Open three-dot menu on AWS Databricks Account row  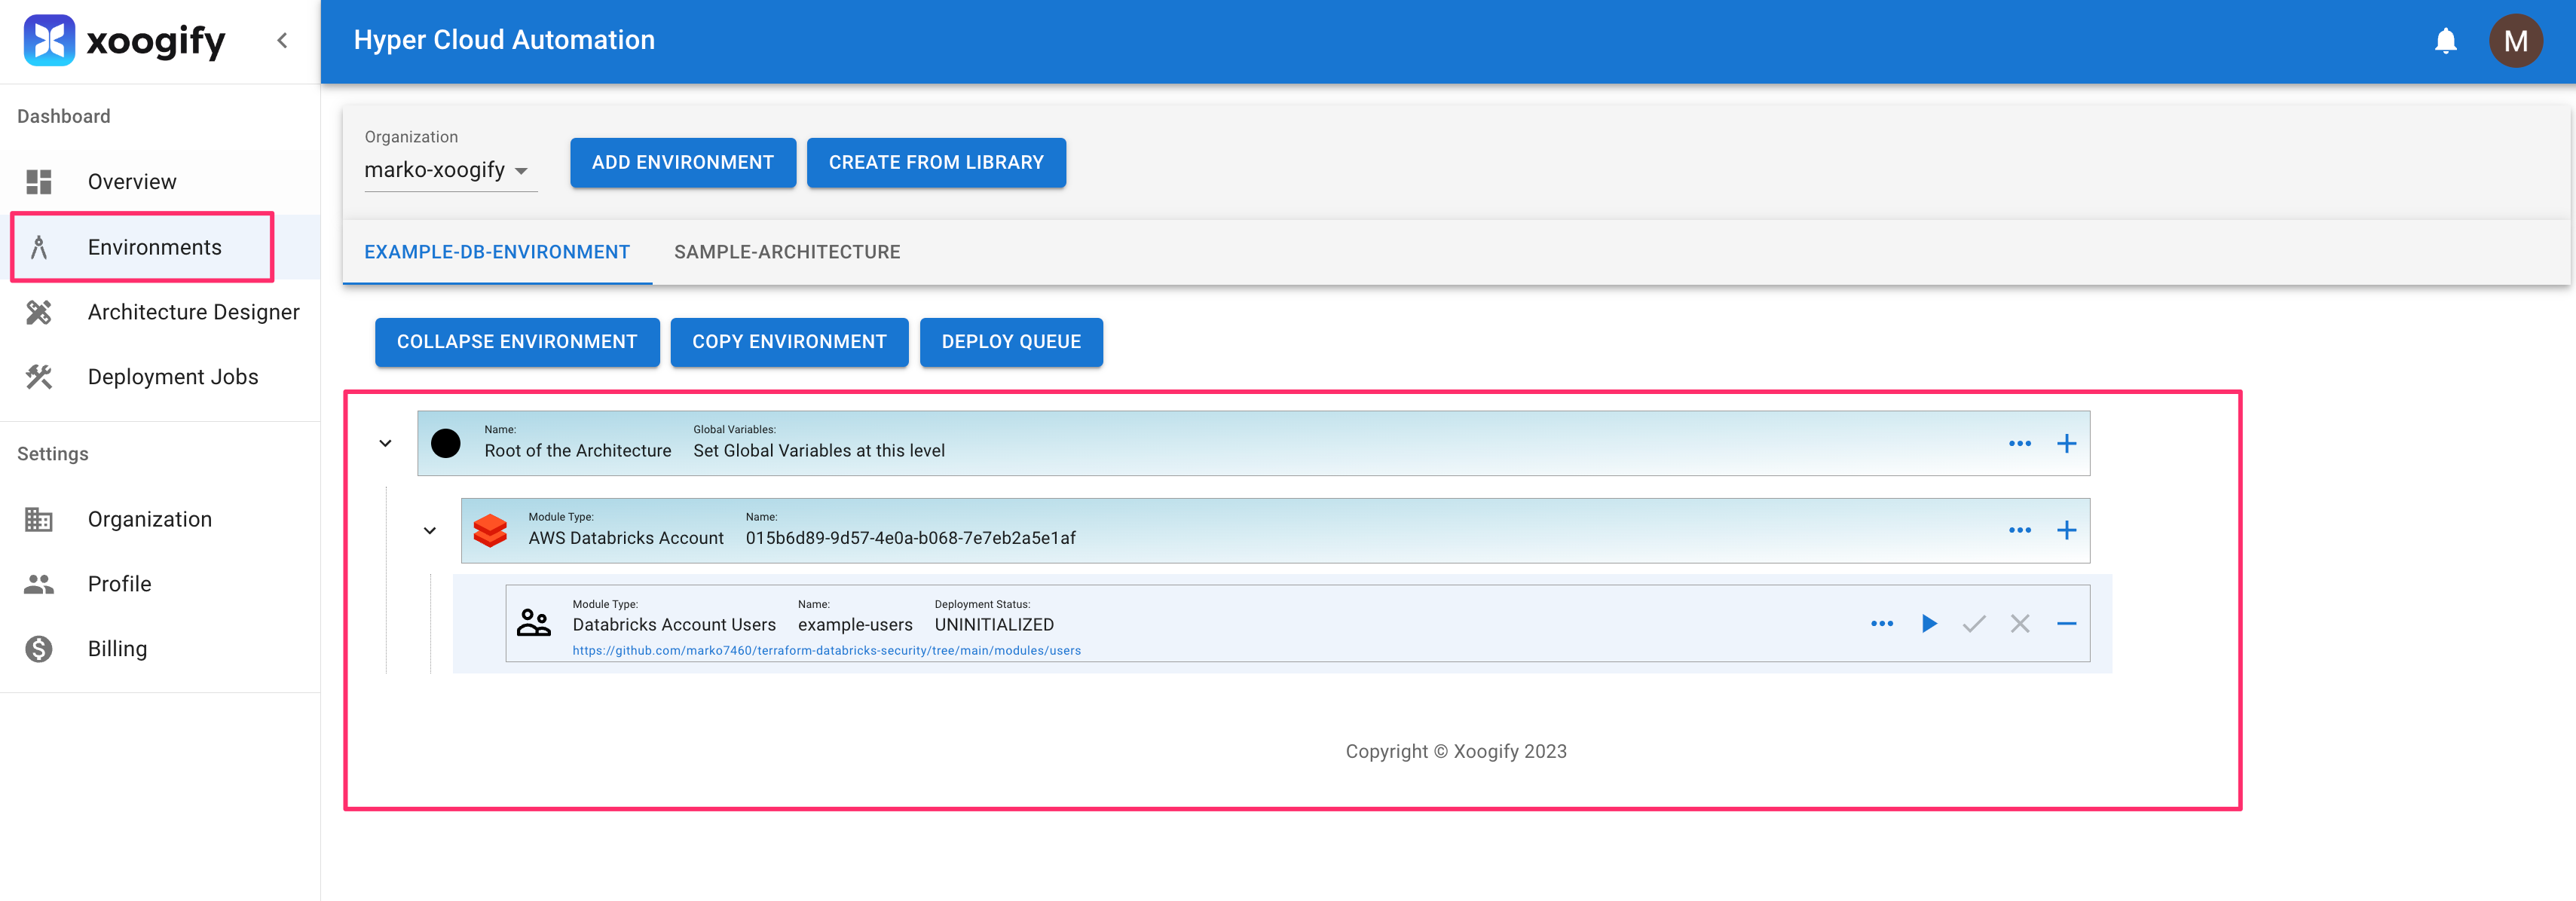pyautogui.click(x=2019, y=531)
